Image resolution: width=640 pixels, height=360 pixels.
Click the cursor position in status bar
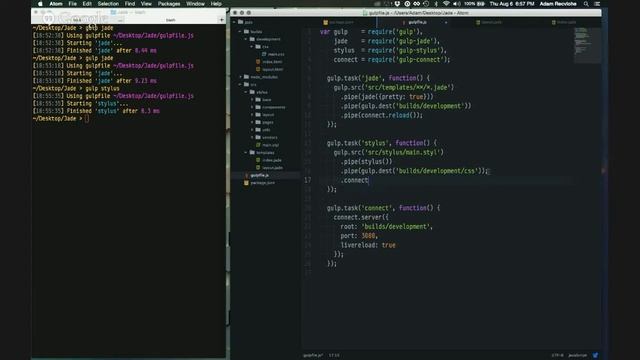(334, 355)
